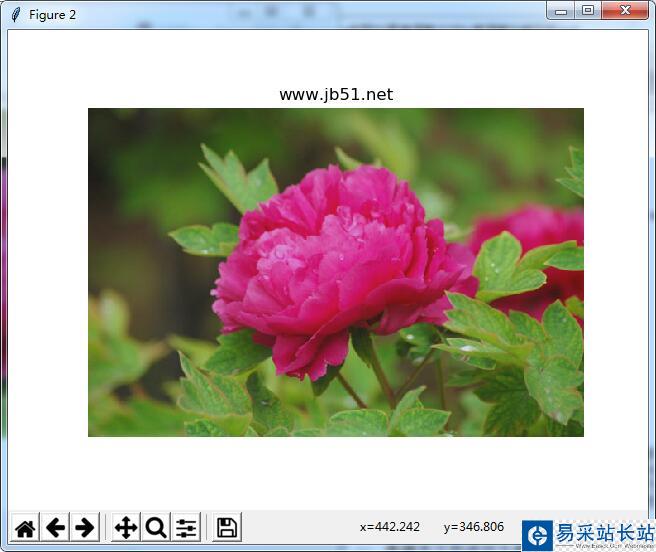
Task: Click the x=442.242 coordinate readout
Action: click(x=390, y=526)
